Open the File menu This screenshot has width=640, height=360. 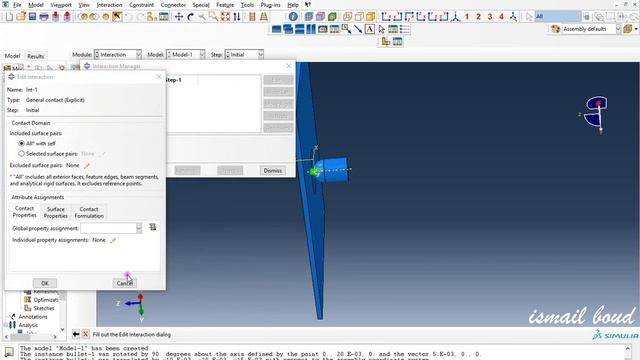pyautogui.click(x=17, y=5)
